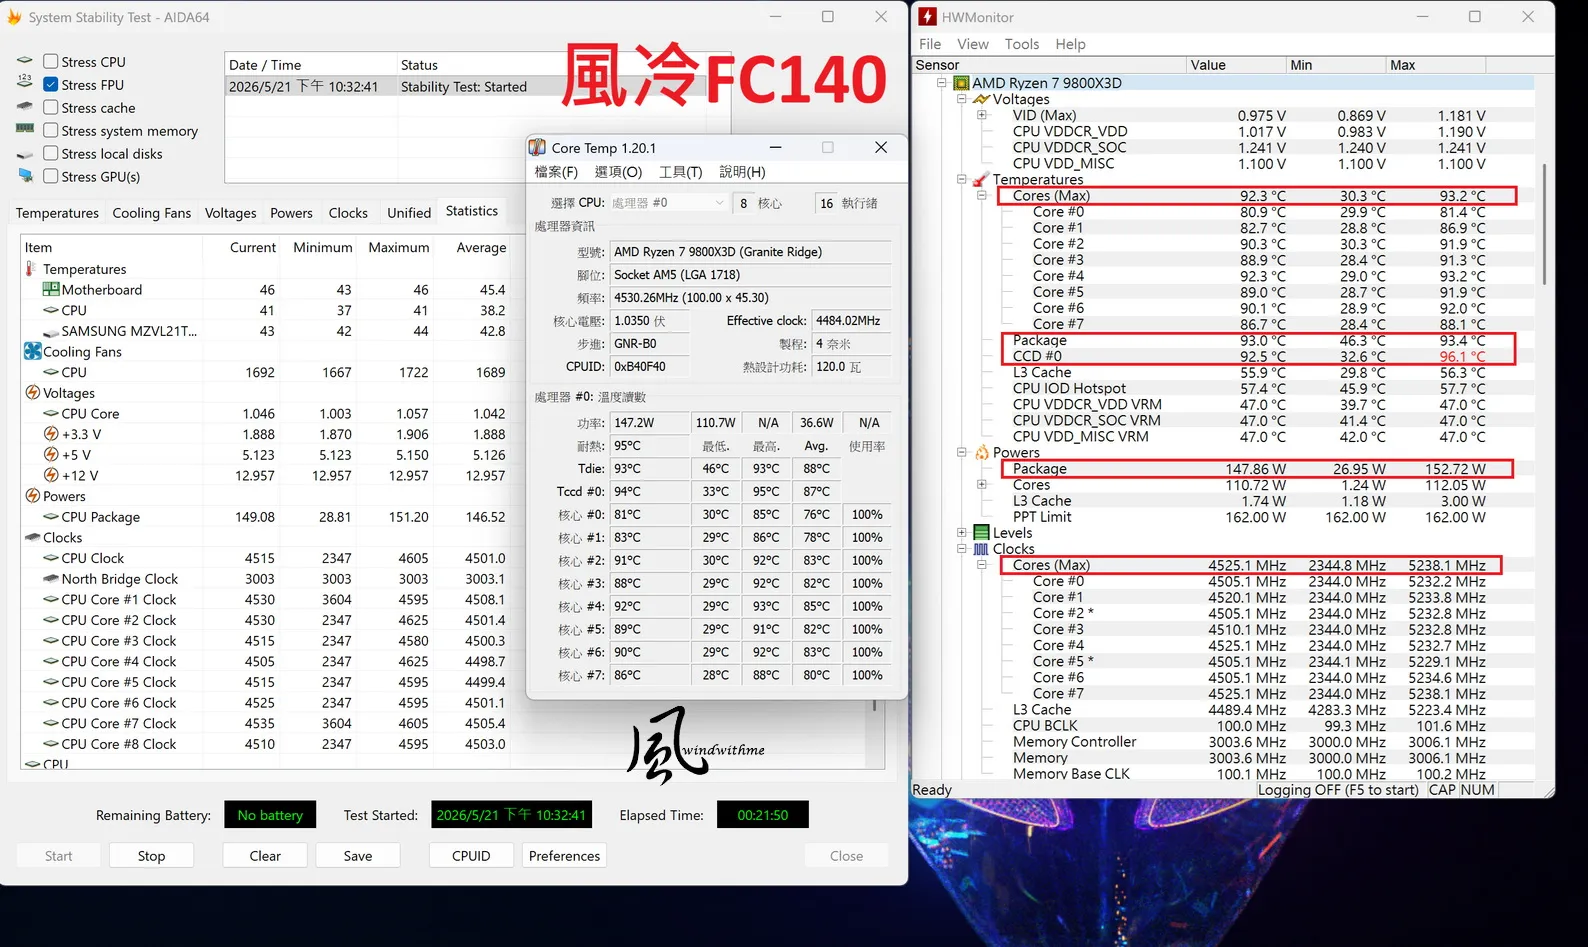Collapse the AMD Ryzen 7 9800X3D node
The height and width of the screenshot is (947, 1588).
click(x=942, y=83)
